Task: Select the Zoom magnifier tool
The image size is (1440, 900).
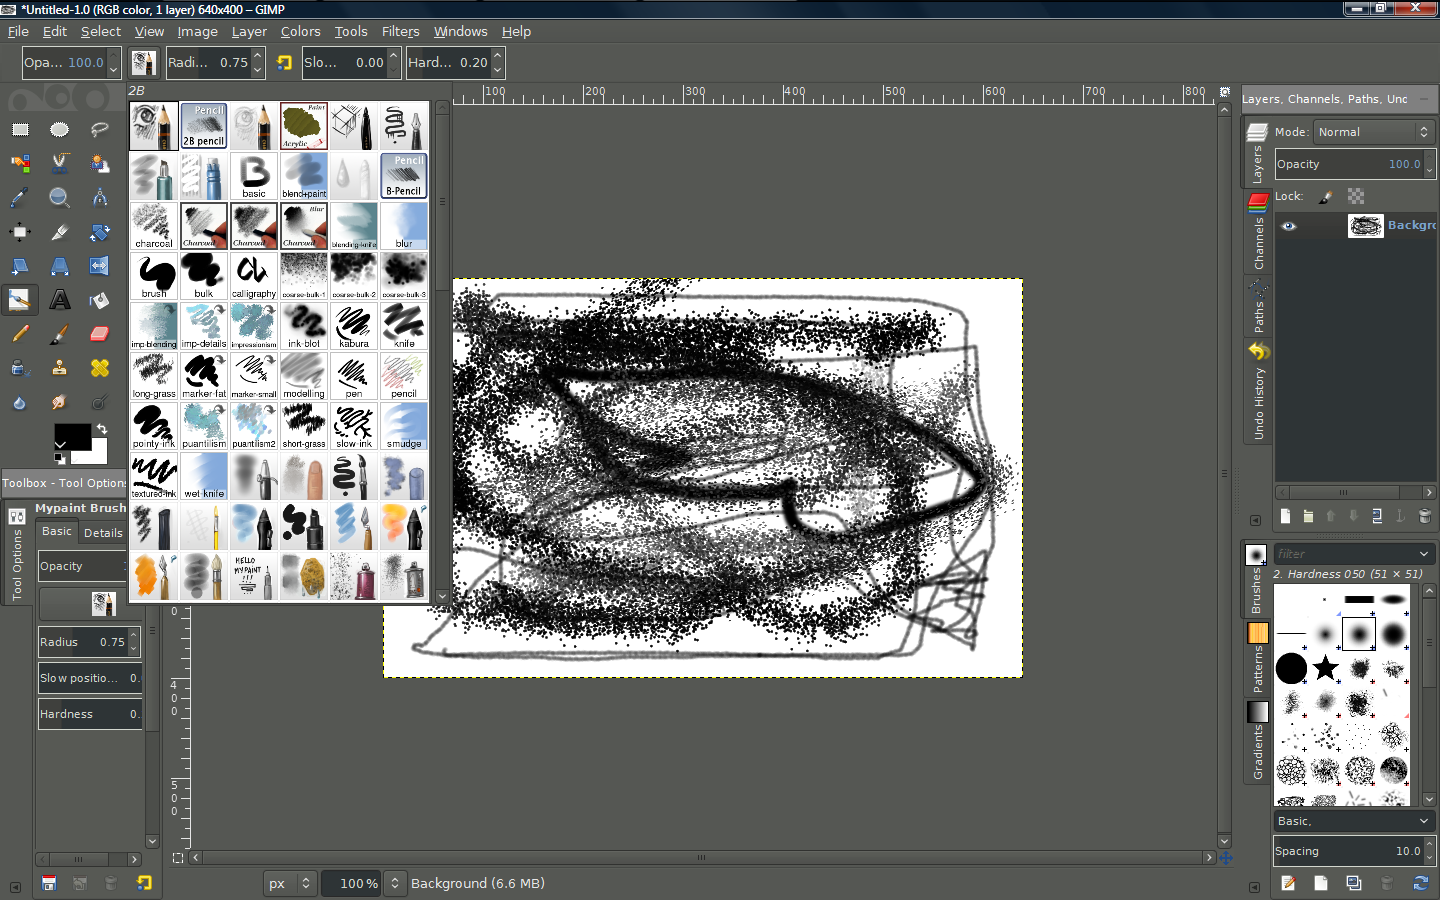Action: point(60,197)
